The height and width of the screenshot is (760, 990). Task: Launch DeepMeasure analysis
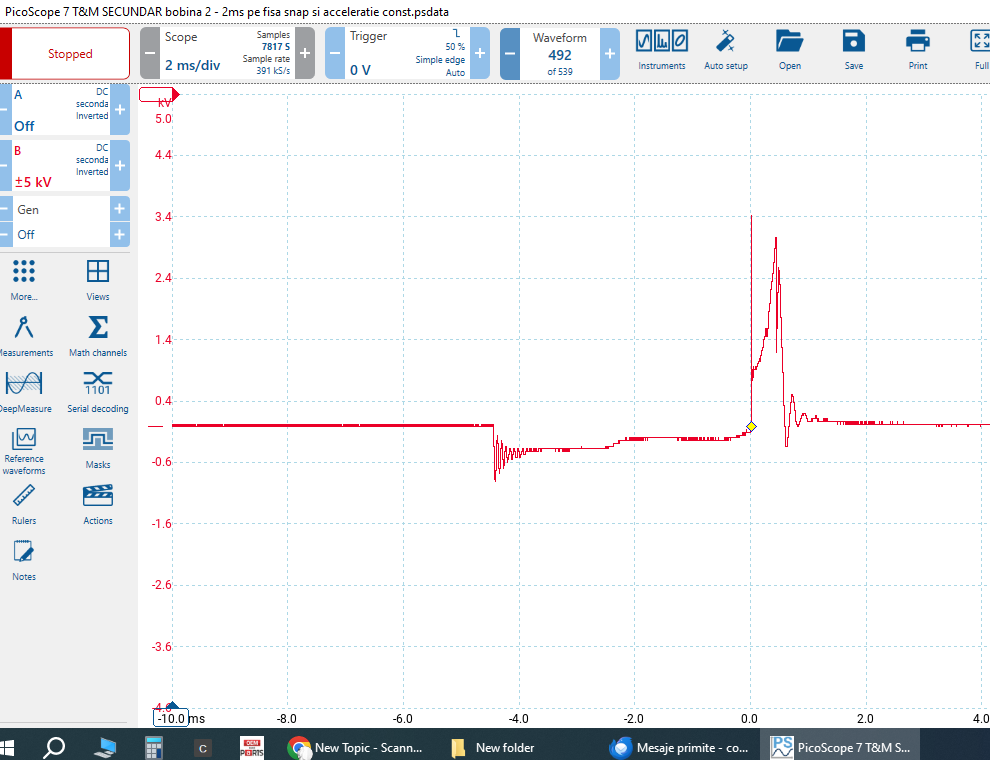pos(24,392)
